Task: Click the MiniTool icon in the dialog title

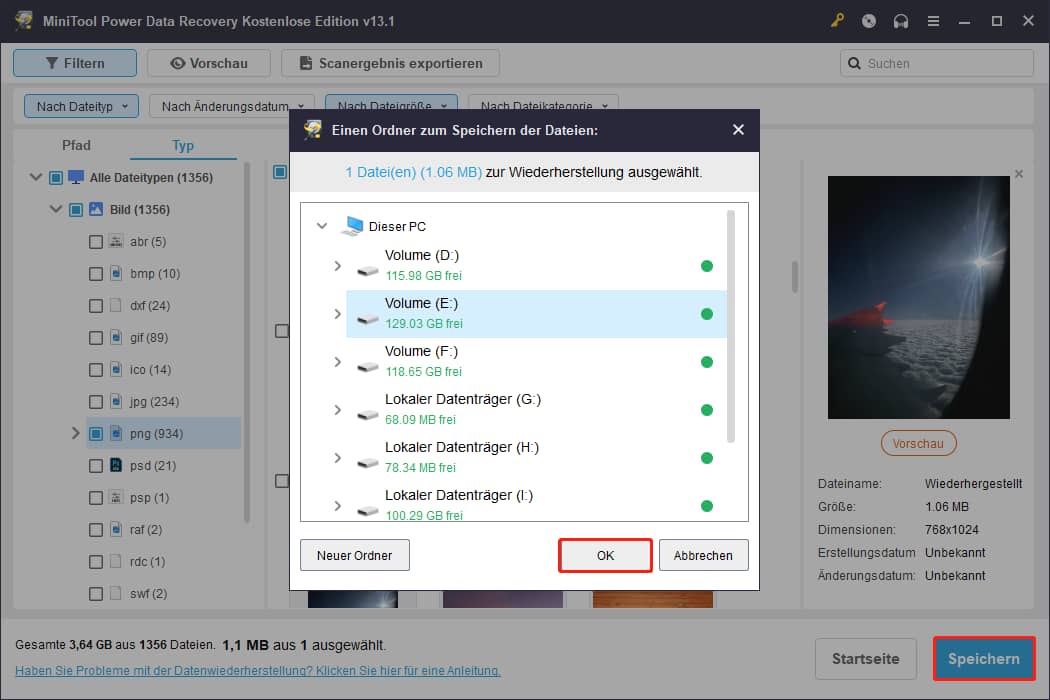Action: pyautogui.click(x=312, y=129)
